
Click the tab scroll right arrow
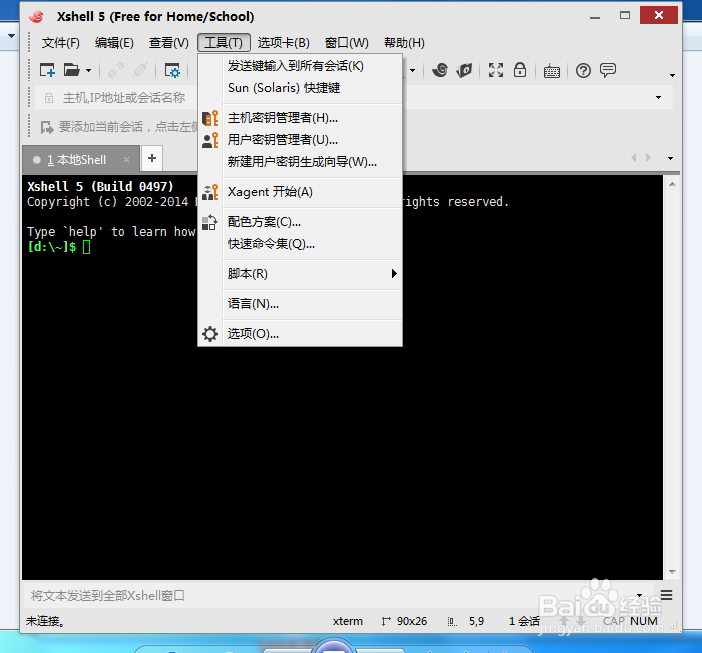pos(648,158)
